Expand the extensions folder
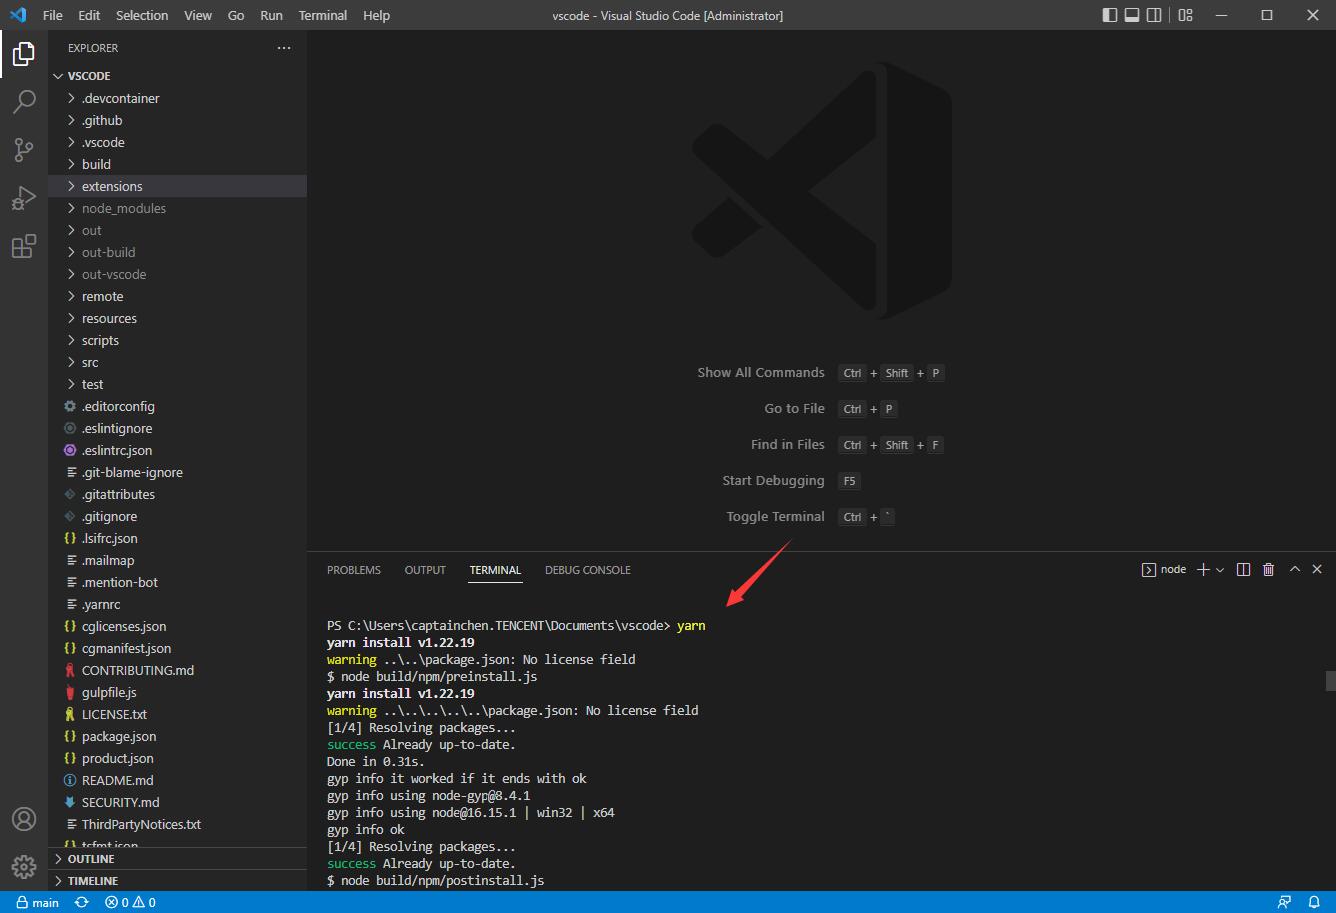The image size is (1336, 913). pos(177,186)
